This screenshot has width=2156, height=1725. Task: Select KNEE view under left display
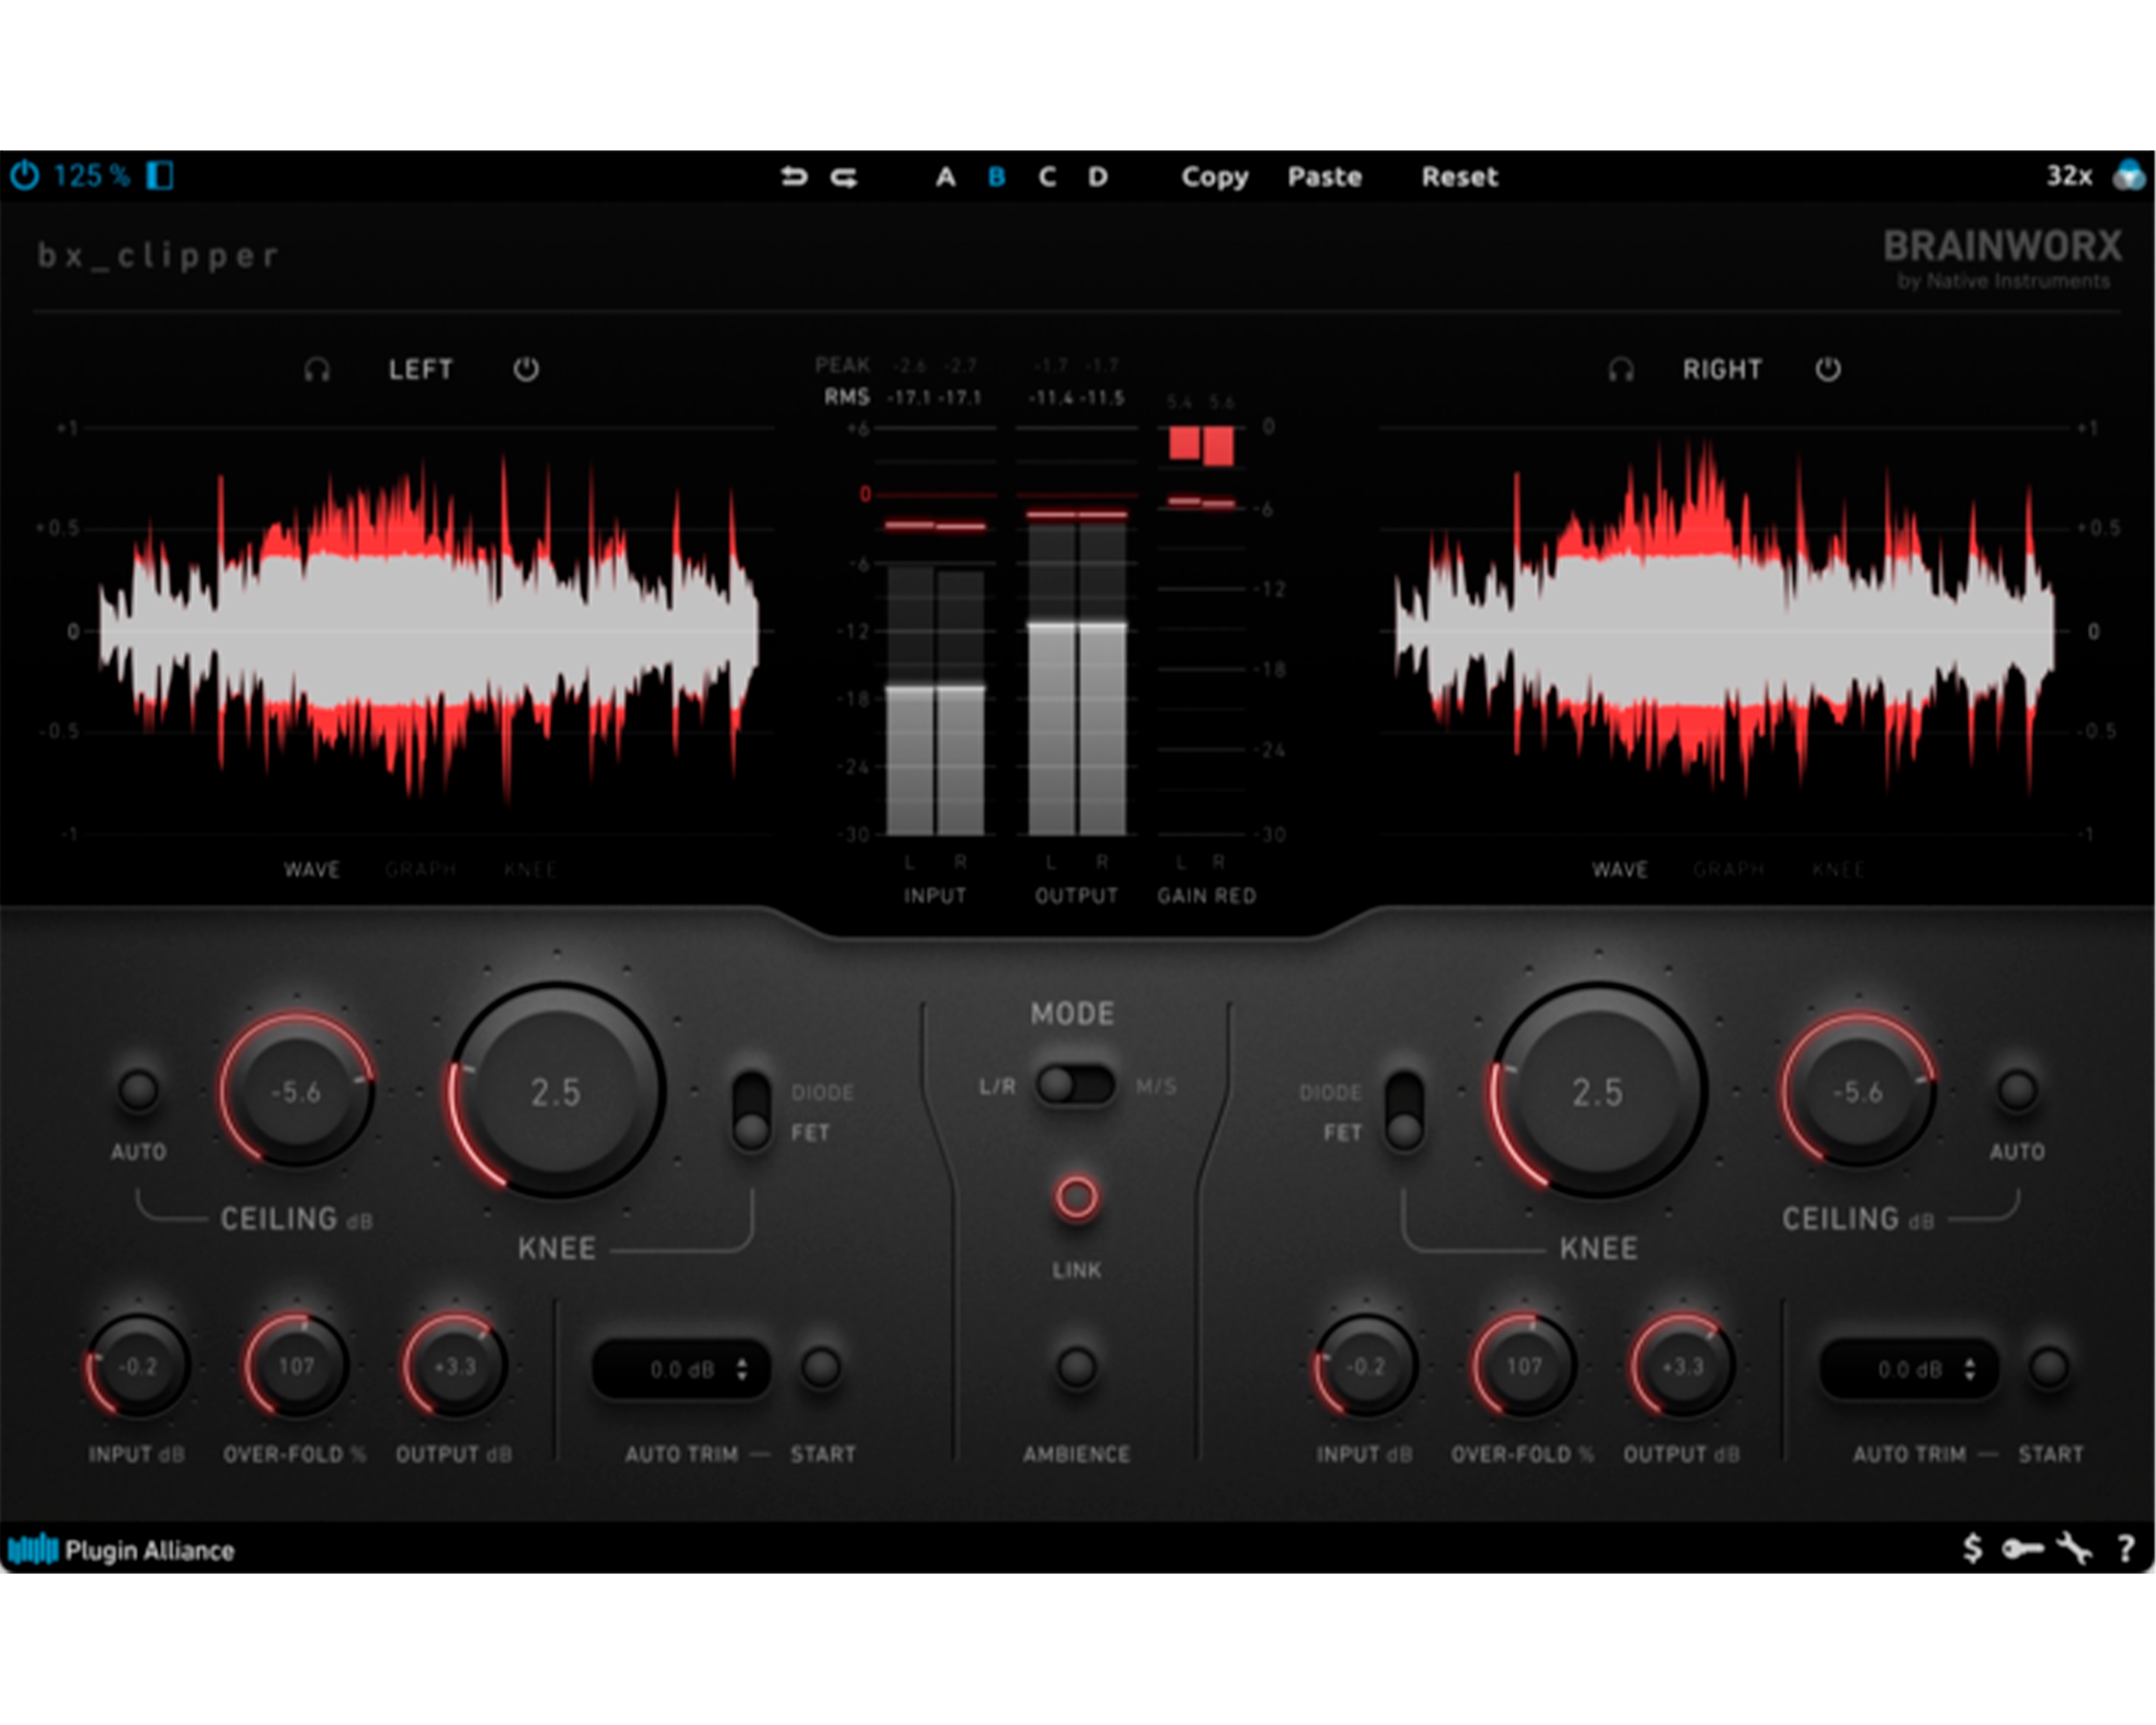(530, 869)
